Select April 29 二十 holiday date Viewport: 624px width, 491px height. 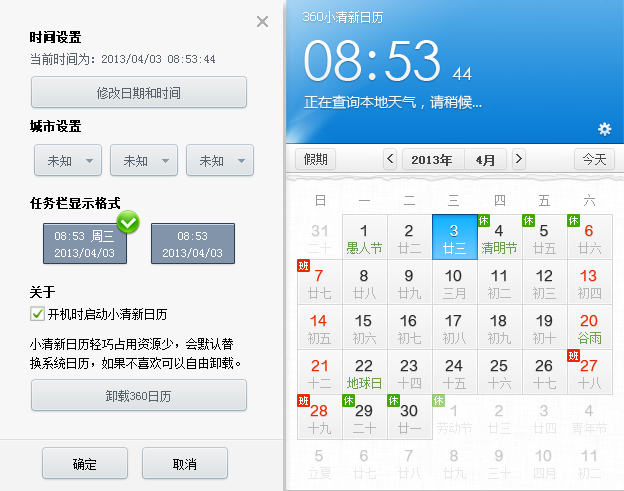click(x=365, y=417)
